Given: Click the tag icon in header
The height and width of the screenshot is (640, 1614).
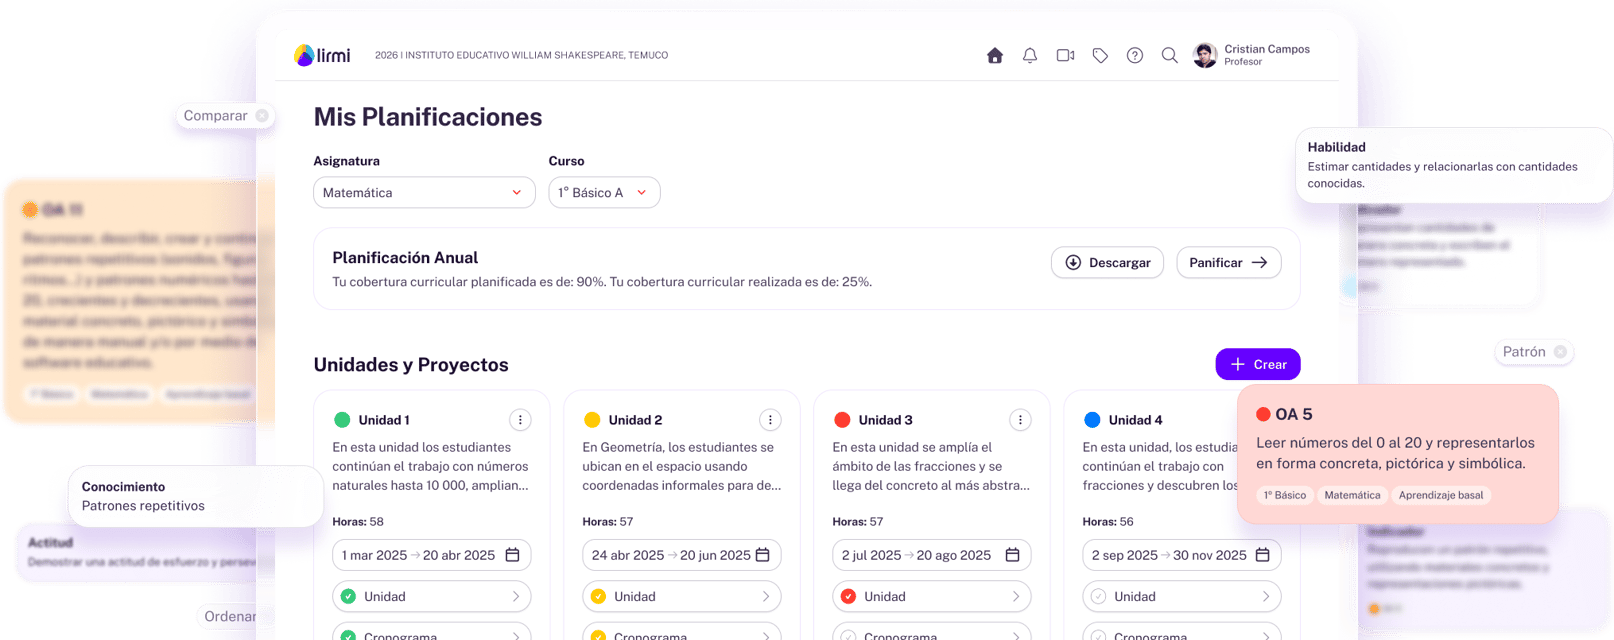Looking at the screenshot, I should (x=1100, y=56).
